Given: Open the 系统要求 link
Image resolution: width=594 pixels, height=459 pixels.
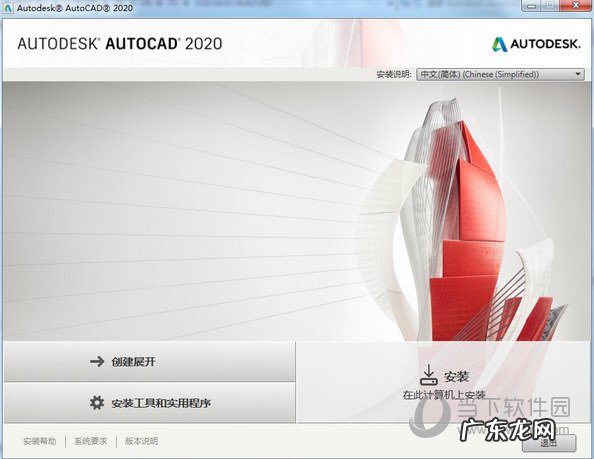Looking at the screenshot, I should pos(91,441).
